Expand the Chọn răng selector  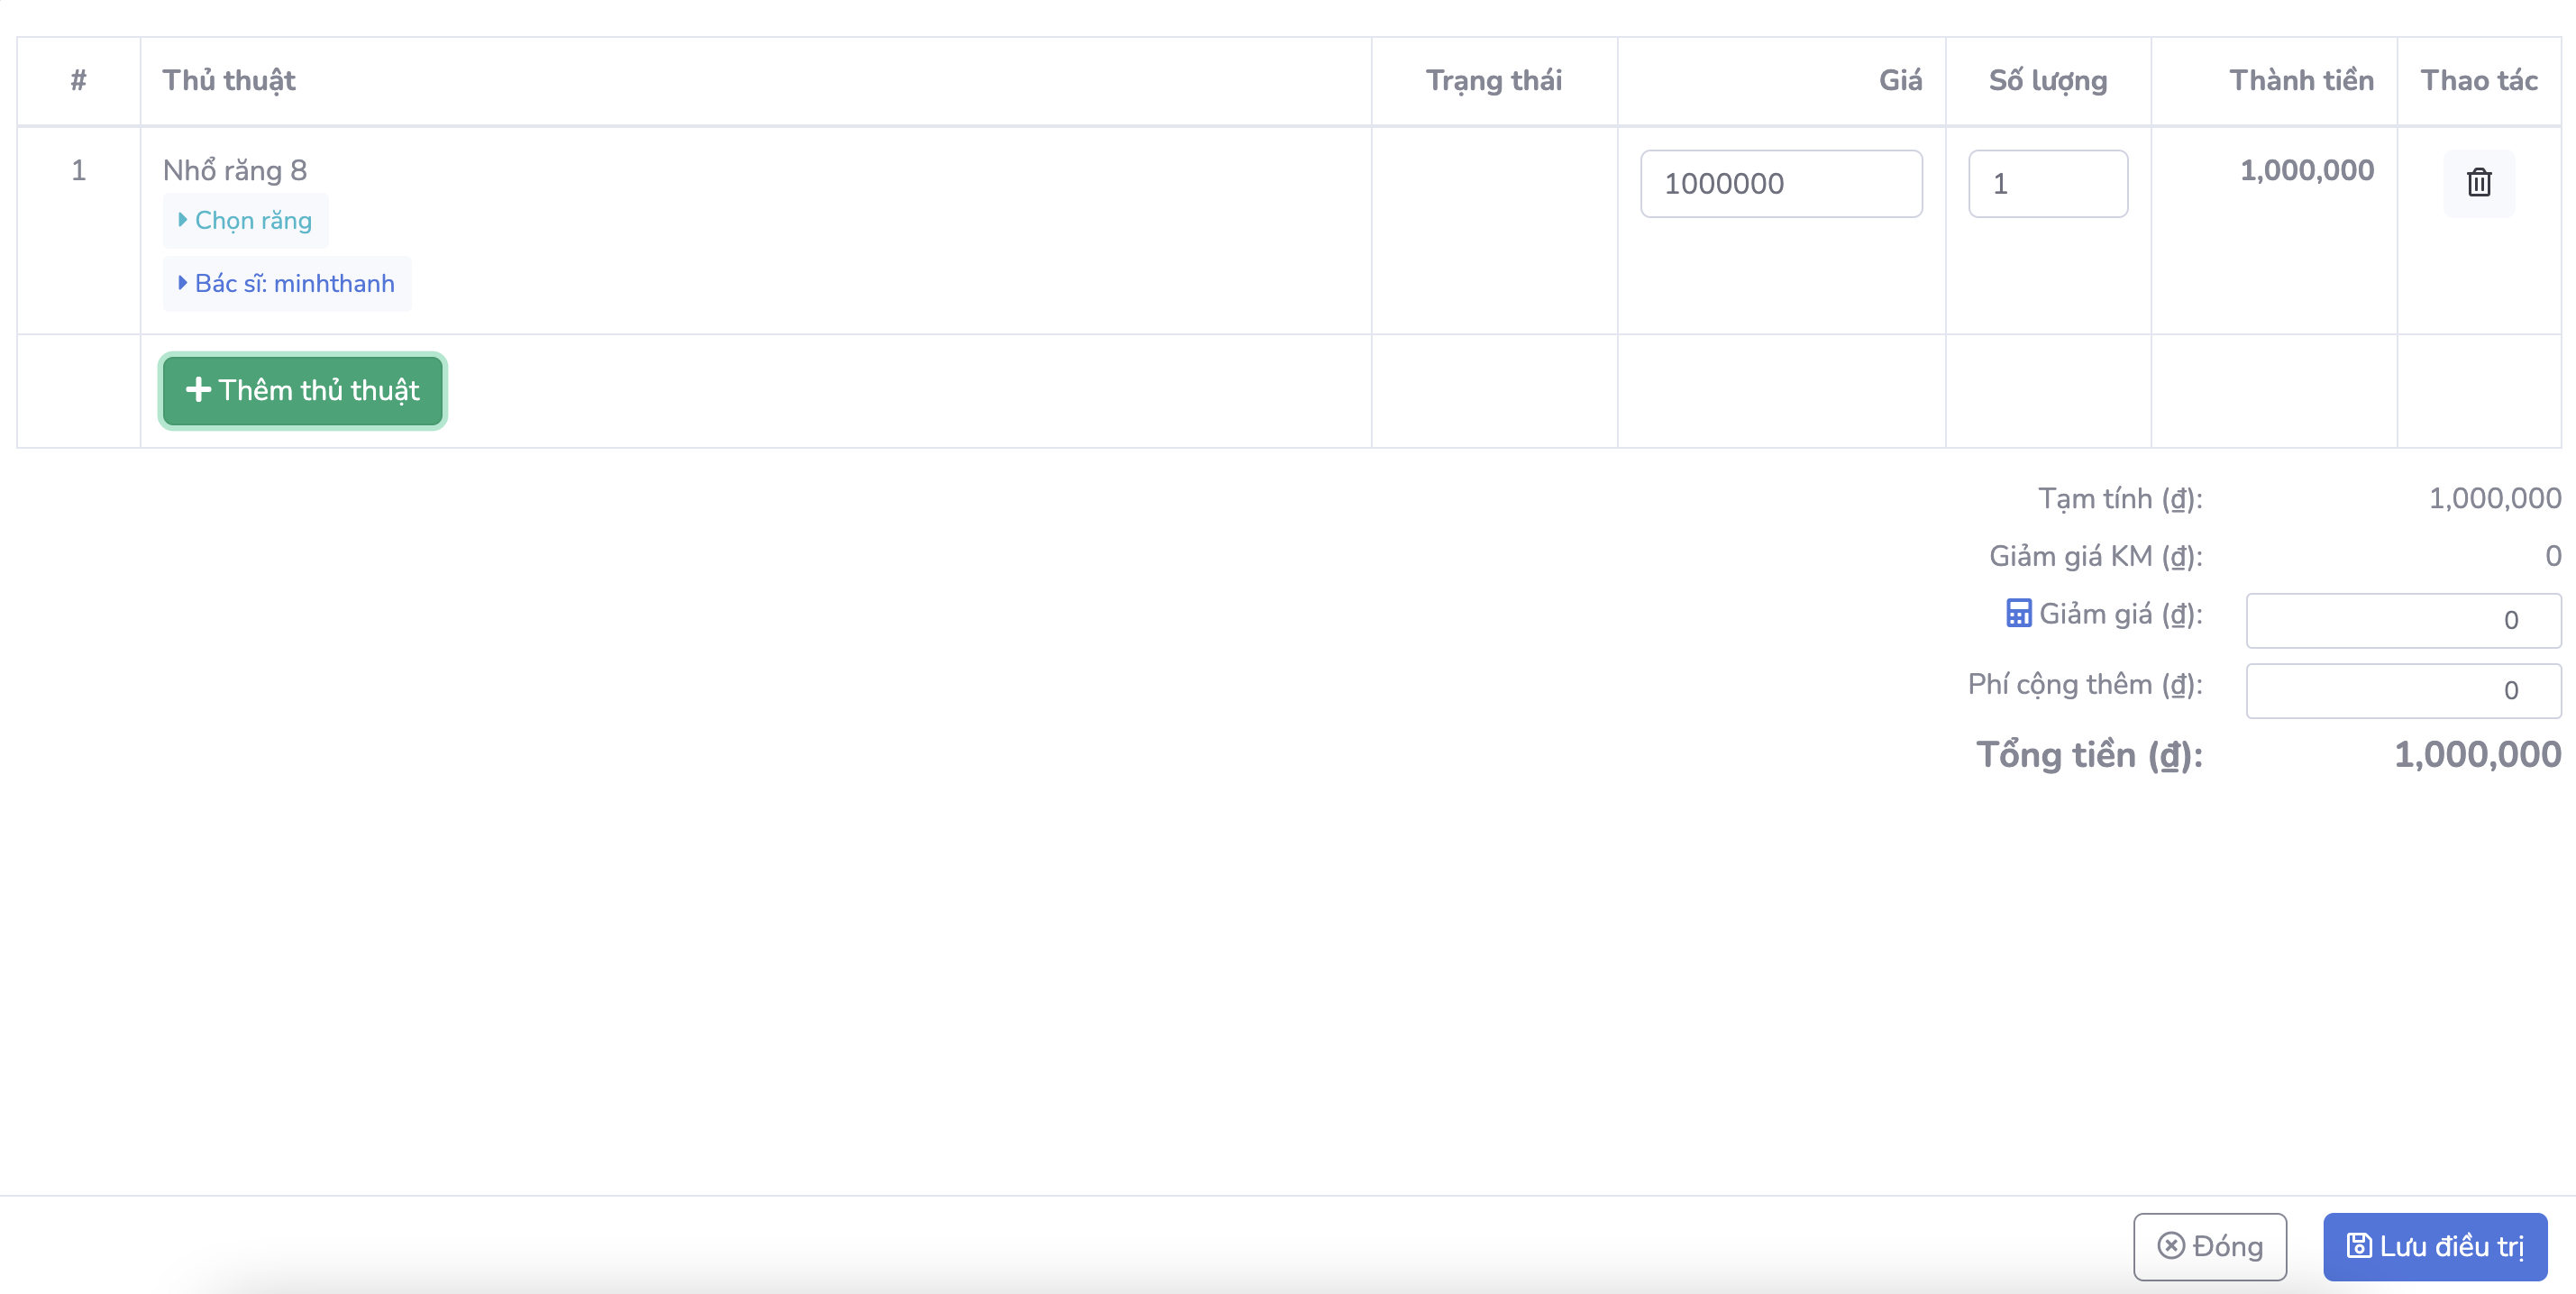[252, 220]
